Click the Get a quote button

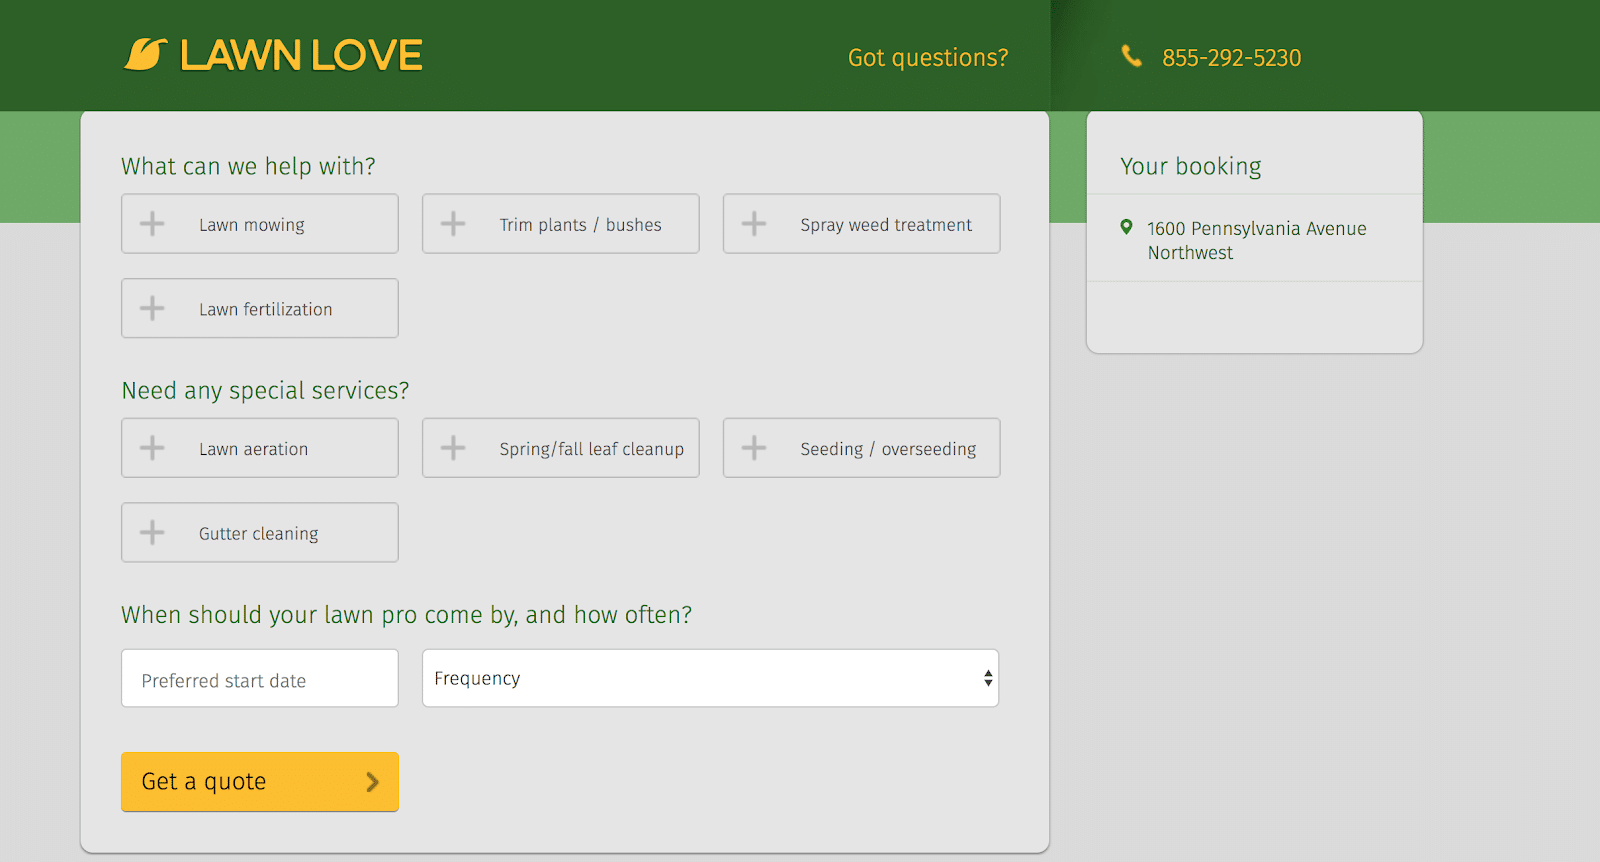(260, 782)
